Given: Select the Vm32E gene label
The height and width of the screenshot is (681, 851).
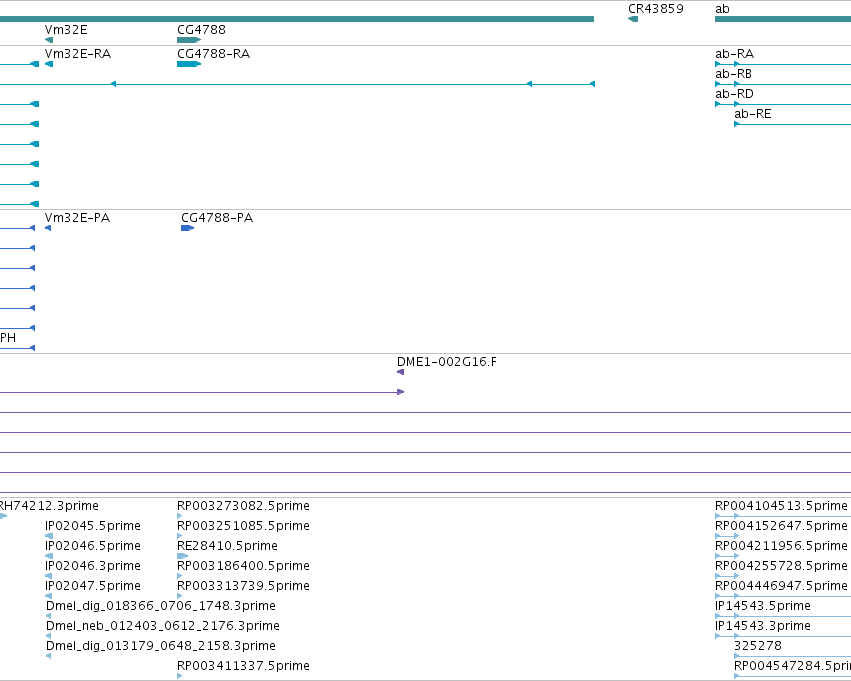Looking at the screenshot, I should pos(66,30).
